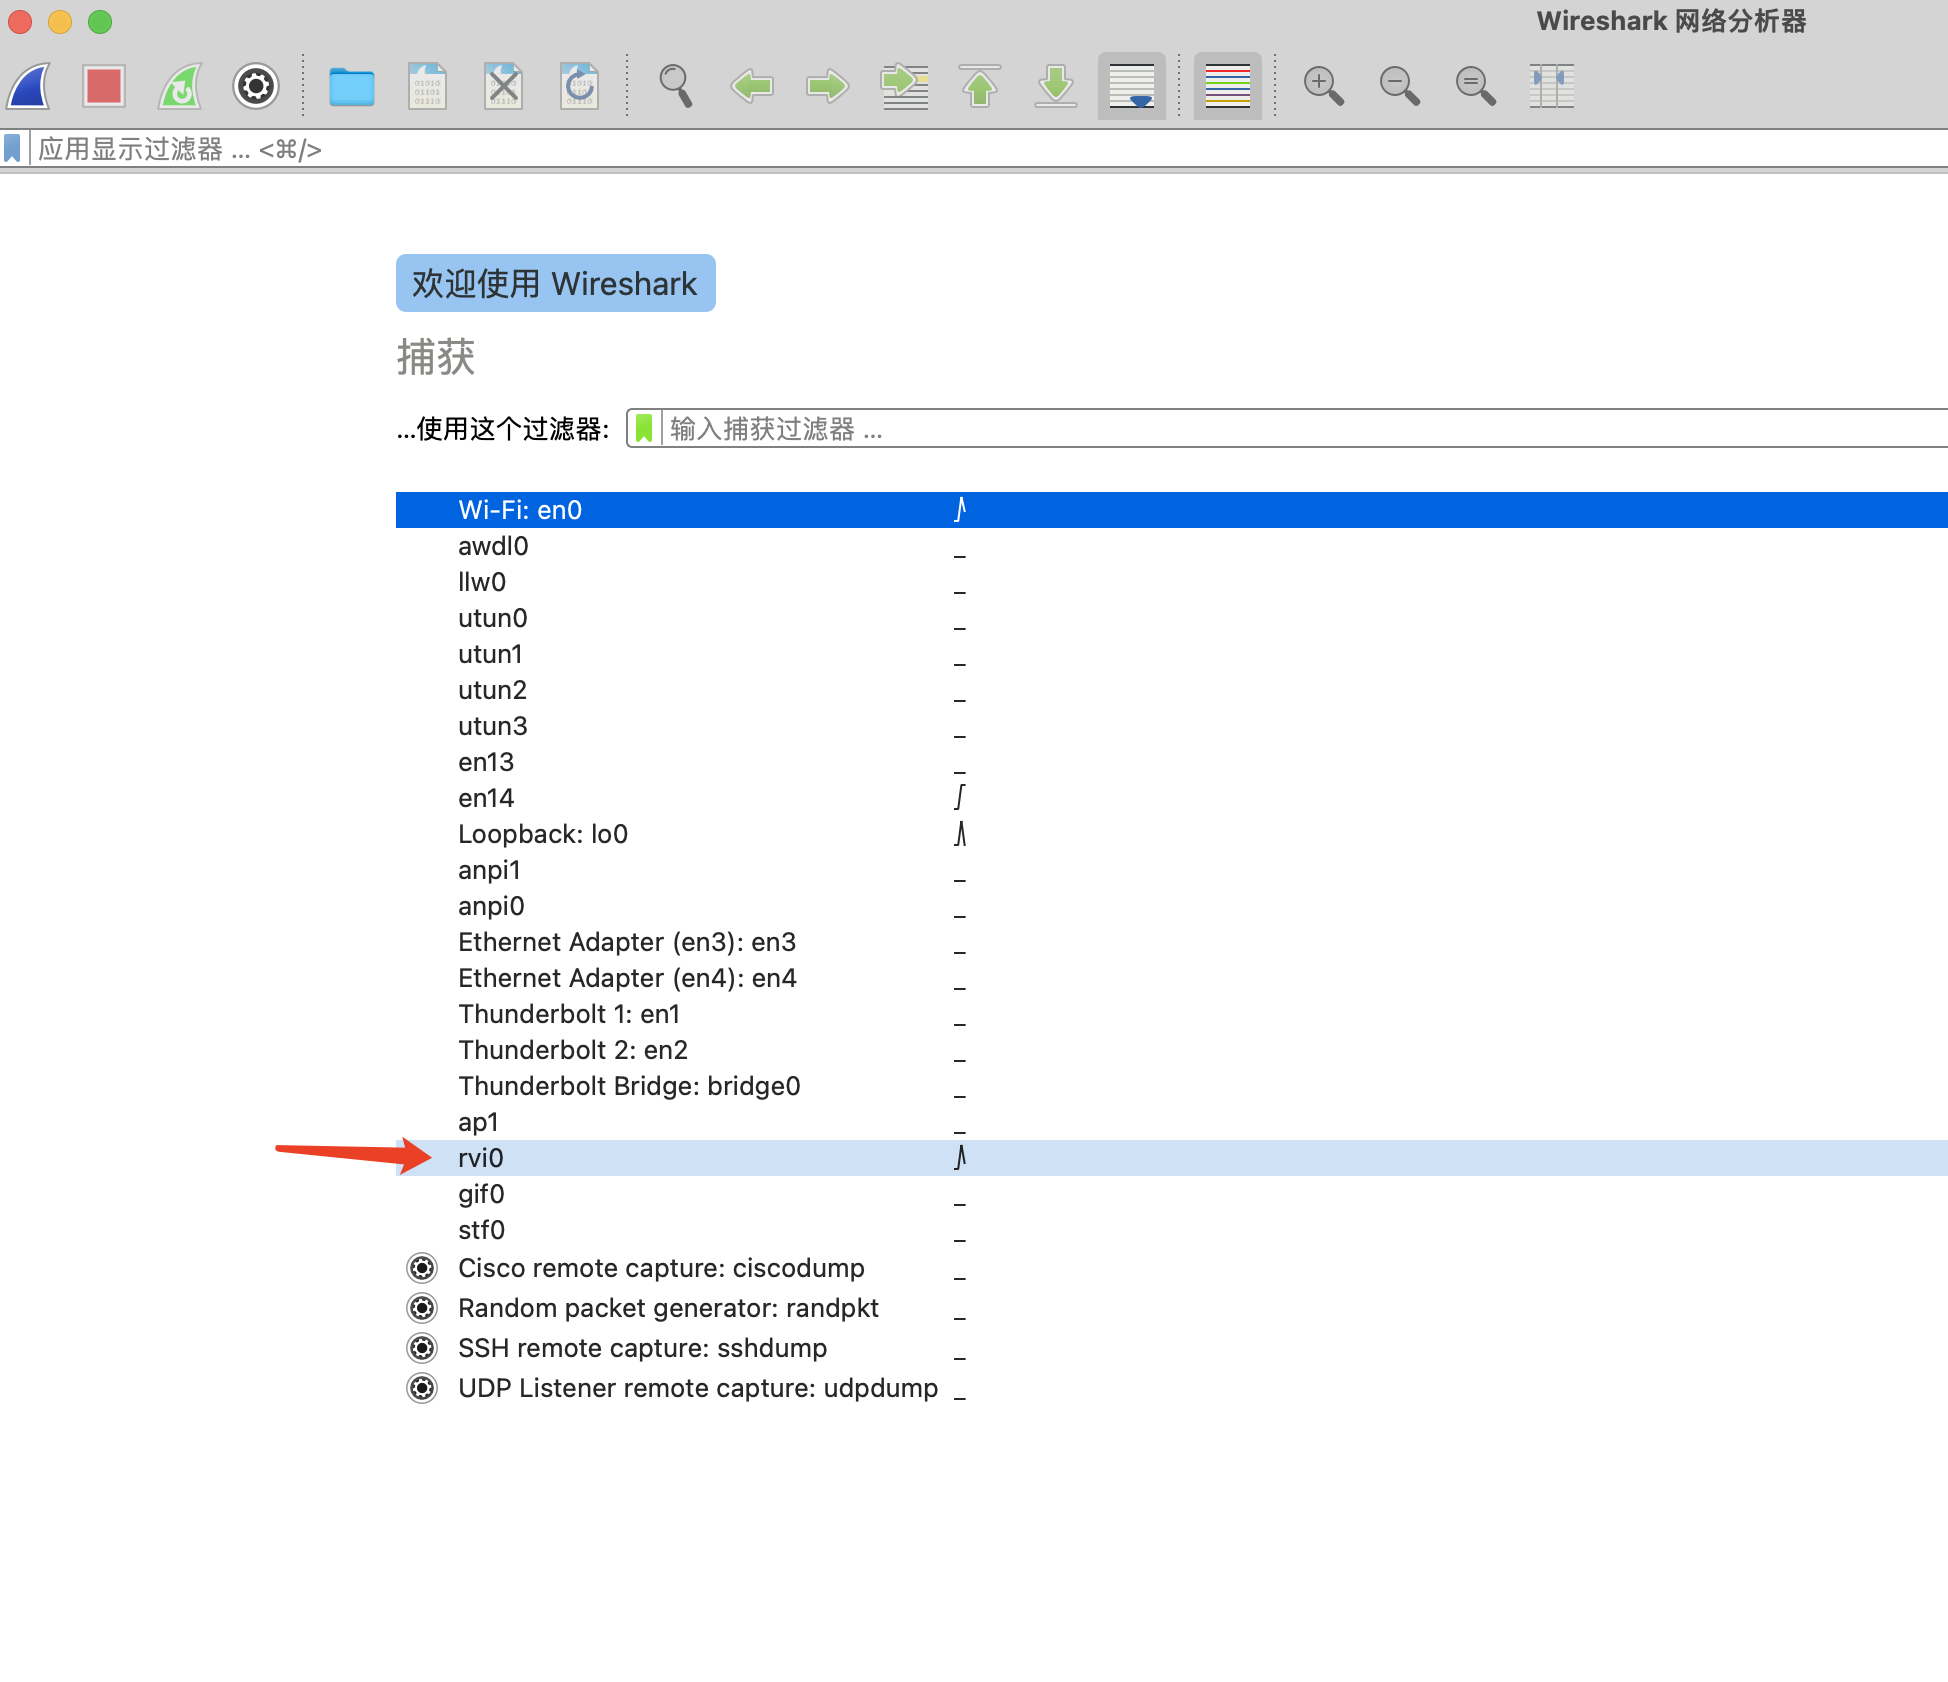The width and height of the screenshot is (1948, 1682).
Task: Click the Wi-Fi en0 traffic sparkline
Action: 960,510
